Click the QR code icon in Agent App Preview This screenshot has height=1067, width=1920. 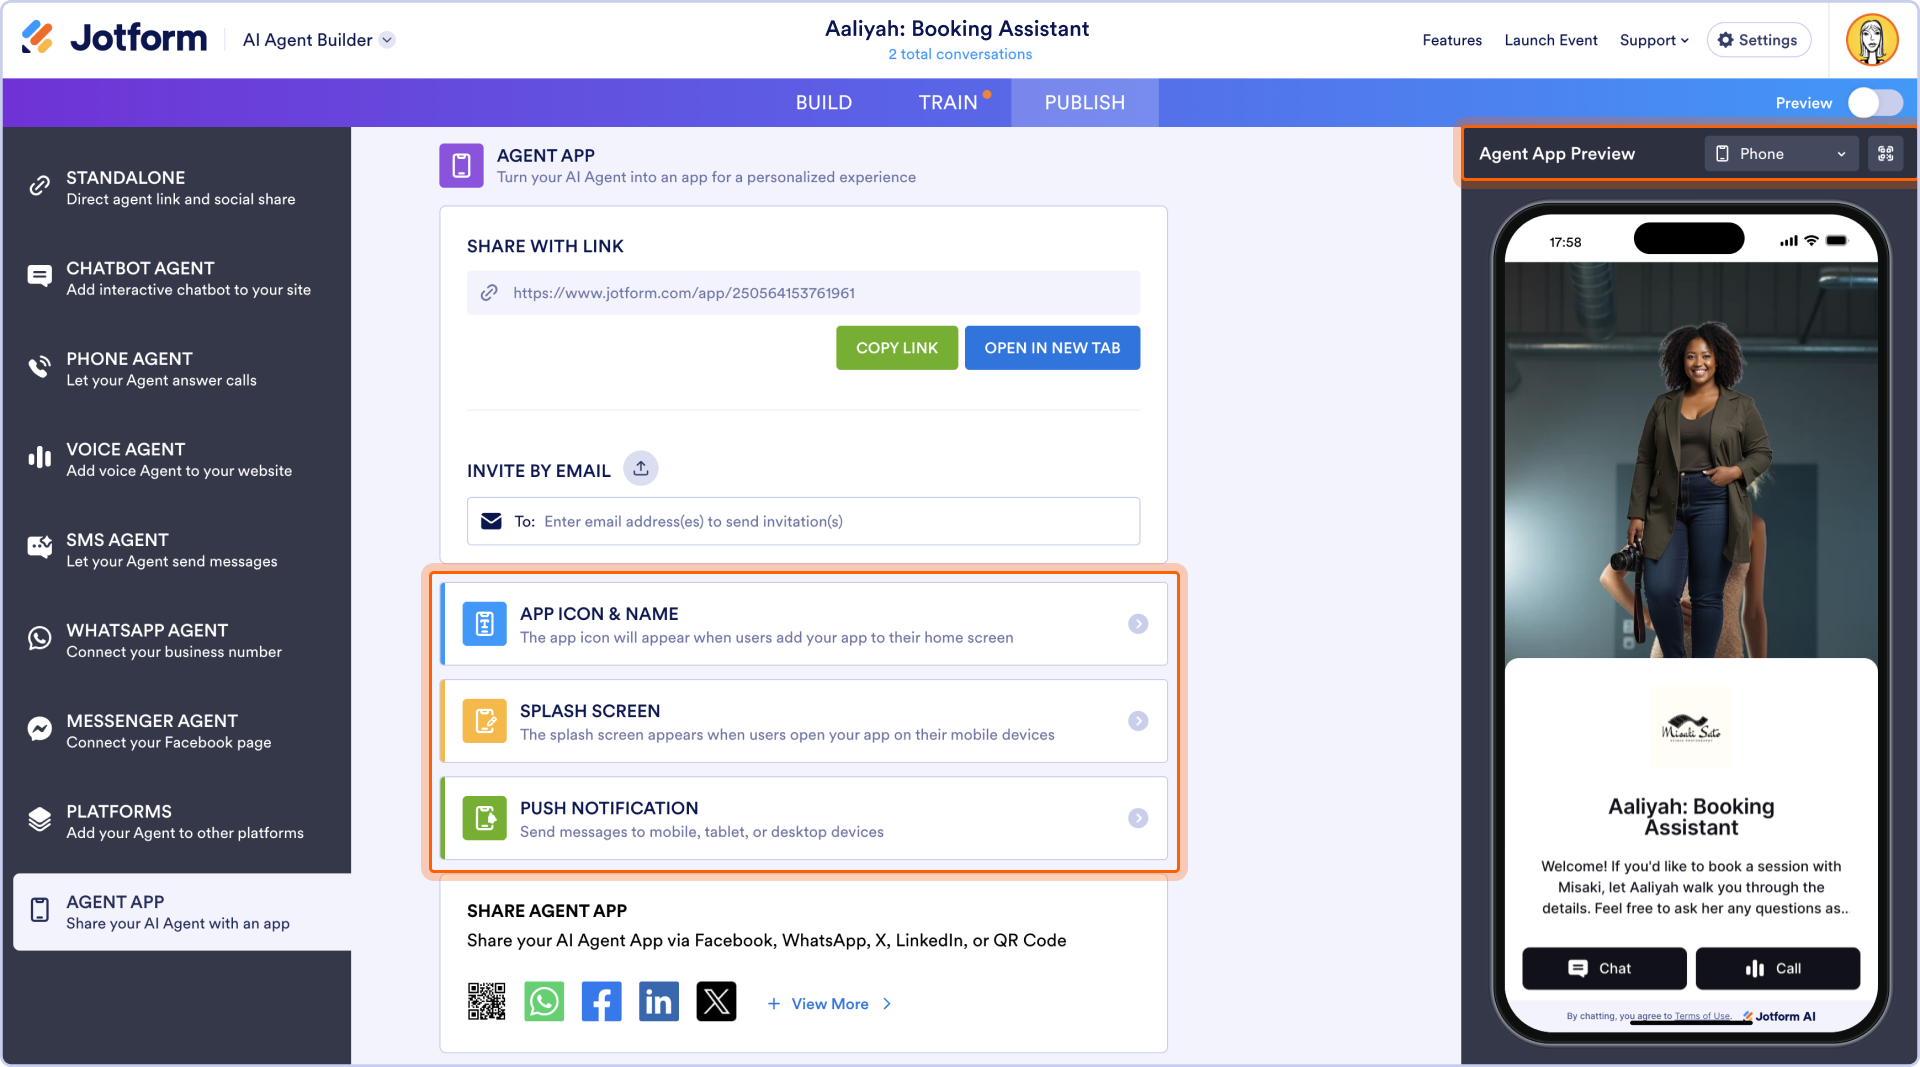click(1886, 154)
